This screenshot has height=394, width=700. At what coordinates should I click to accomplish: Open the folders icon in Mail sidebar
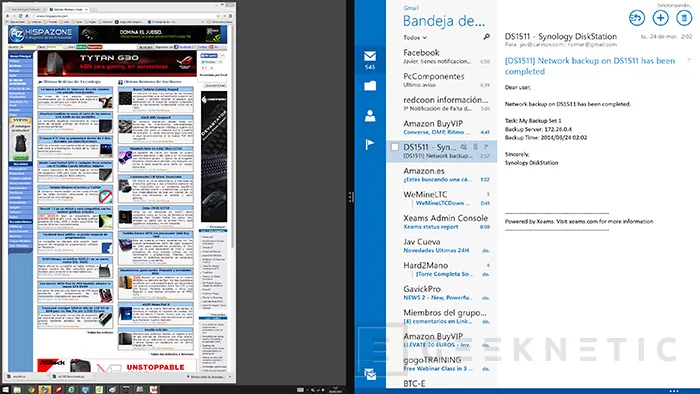point(370,86)
